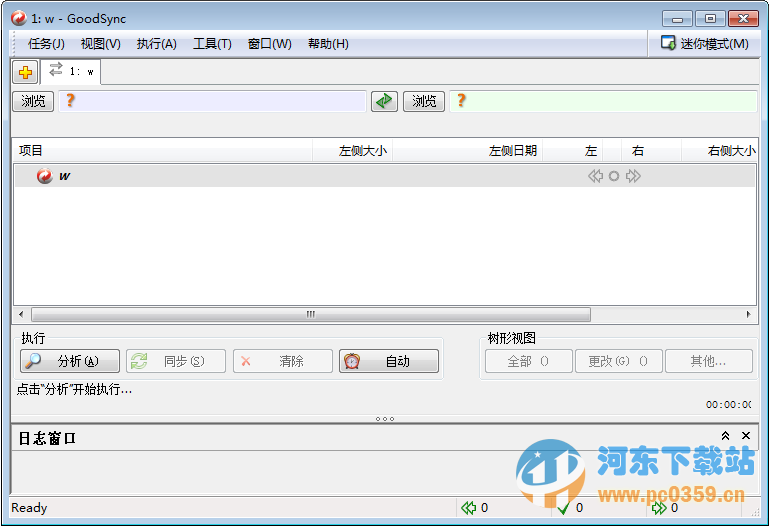
Task: Select the w row in file tree
Action: coord(385,176)
